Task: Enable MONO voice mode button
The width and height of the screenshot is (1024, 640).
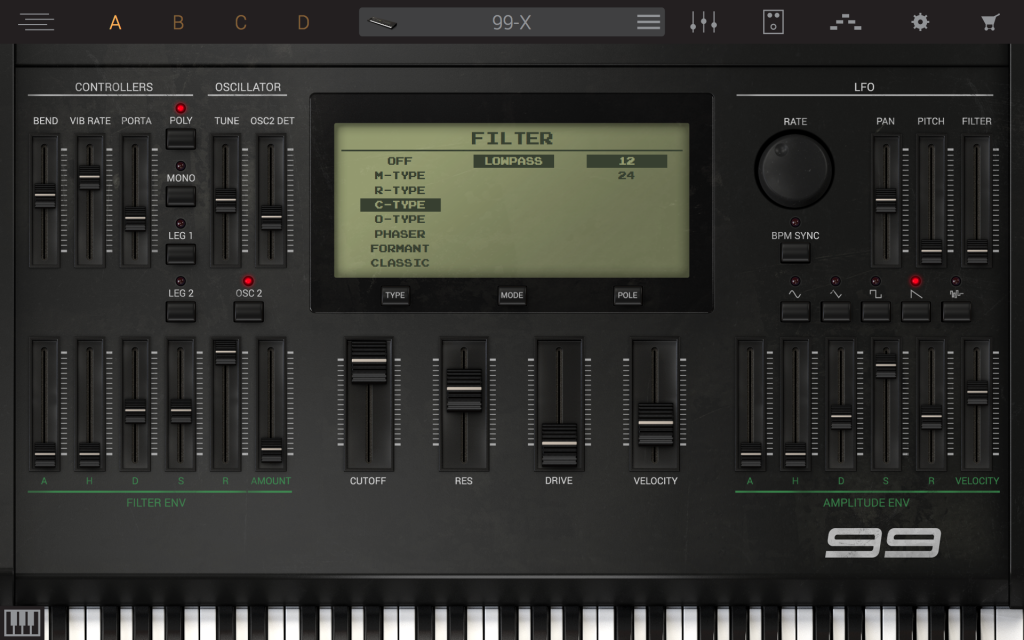Action: point(181,195)
